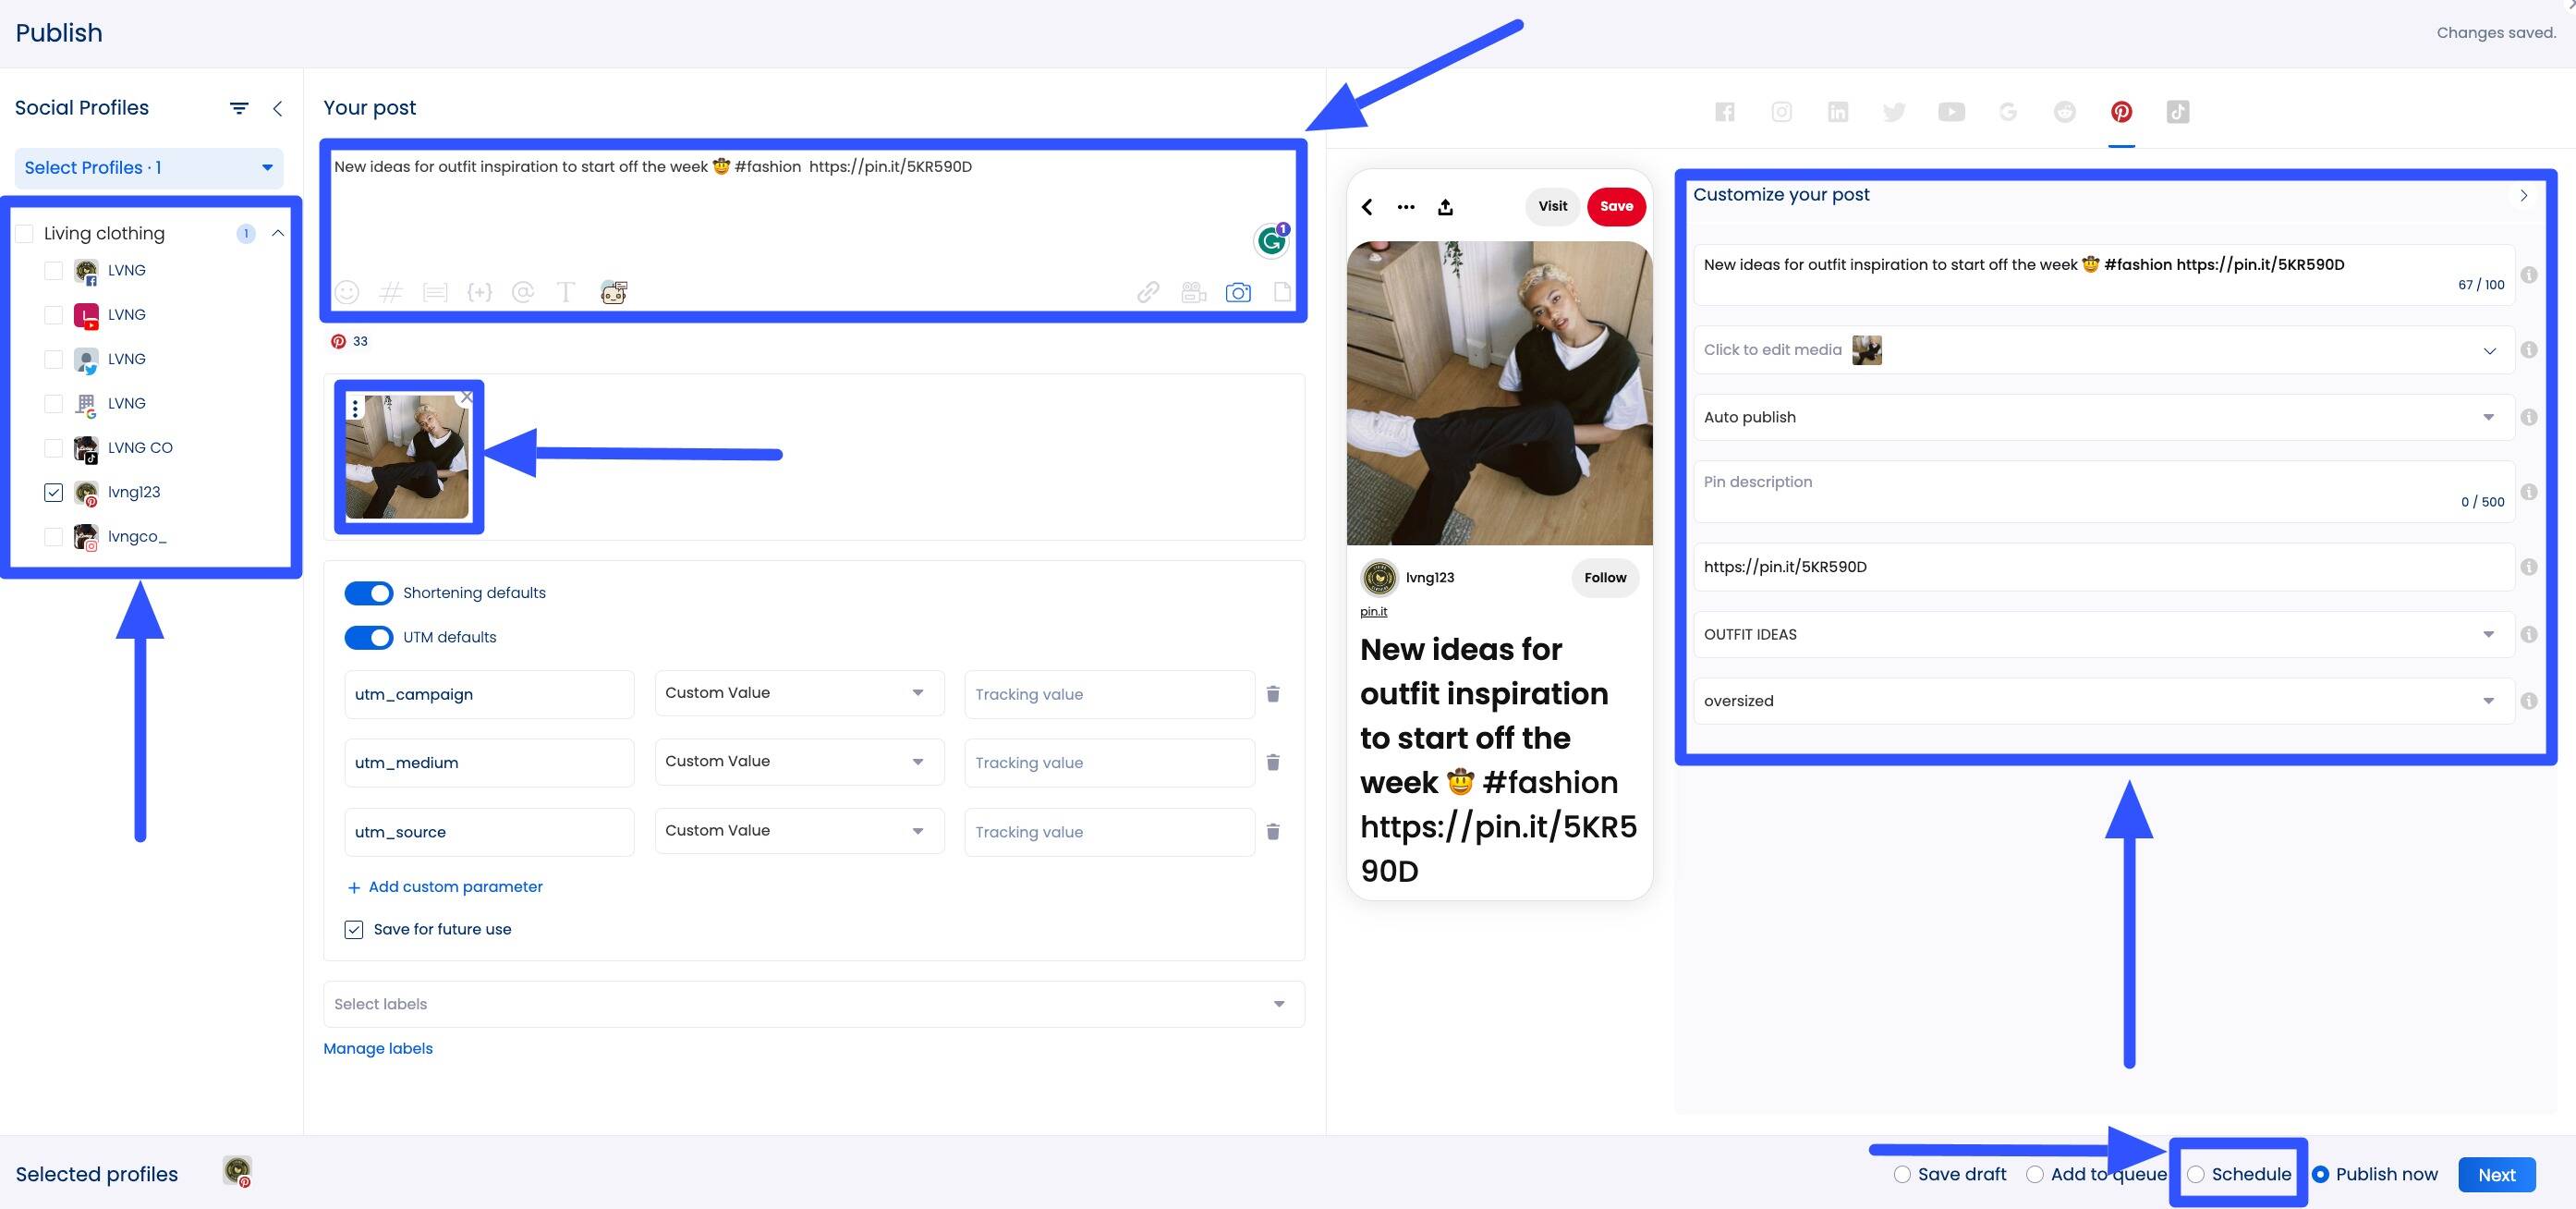2576x1209 pixels.
Task: Turn off UTM defaults
Action: tap(368, 637)
